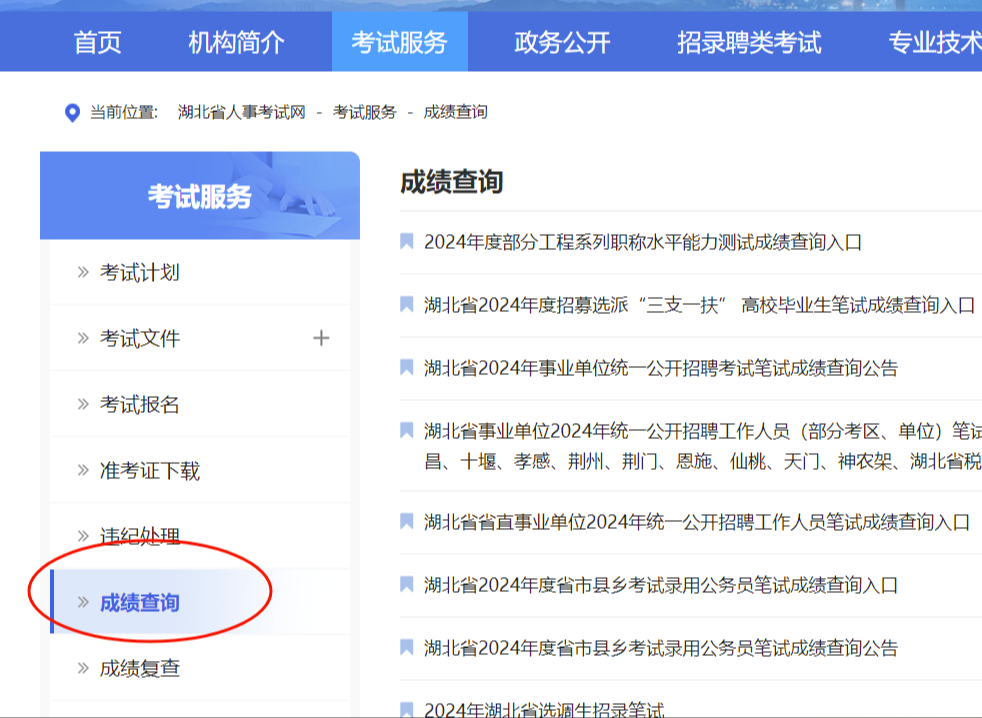Expand the 考试文件 submenu with plus icon
Screen dimensions: 982x718
321,338
